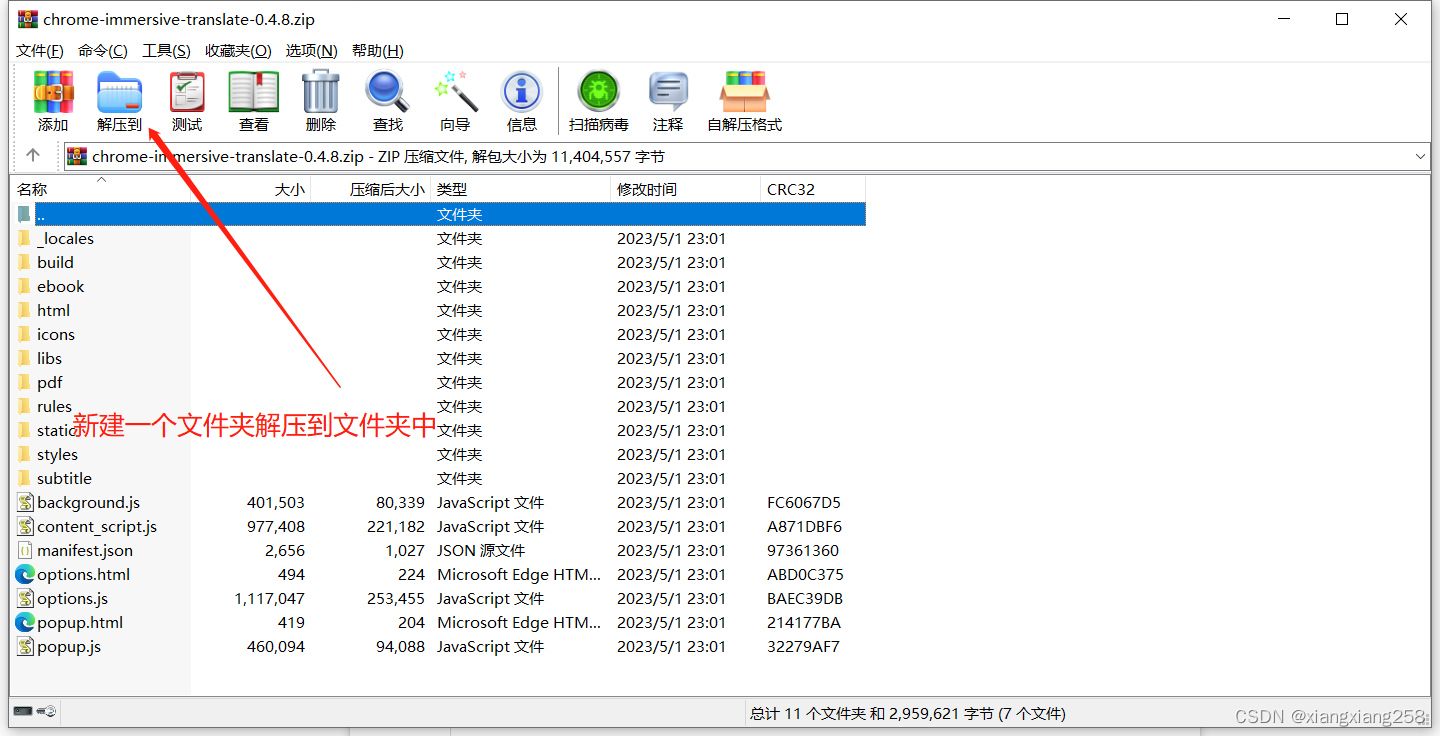Click the 自解压格式 (SFX) toolbar icon
The width and height of the screenshot is (1440, 736).
(x=744, y=92)
